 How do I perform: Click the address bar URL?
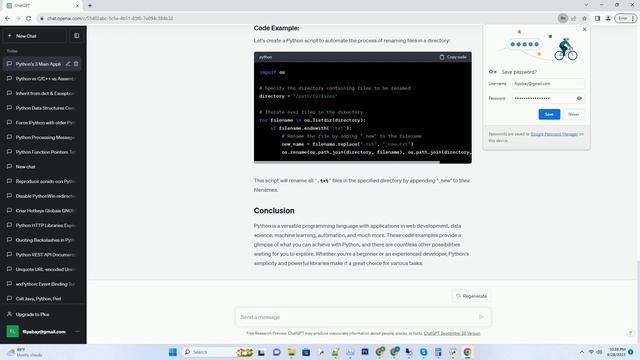[110, 18]
